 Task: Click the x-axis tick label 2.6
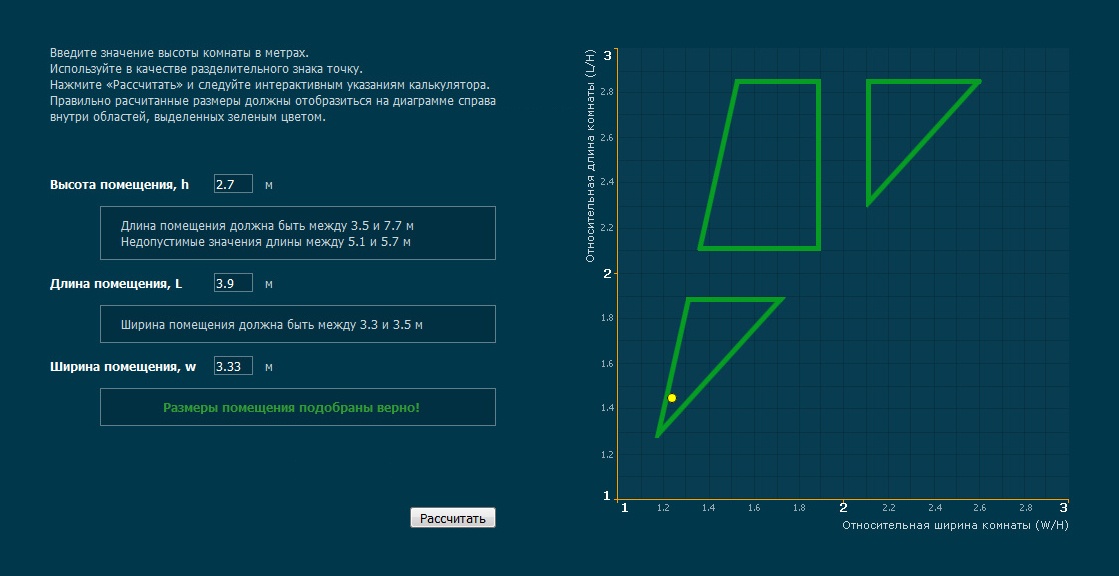point(979,508)
